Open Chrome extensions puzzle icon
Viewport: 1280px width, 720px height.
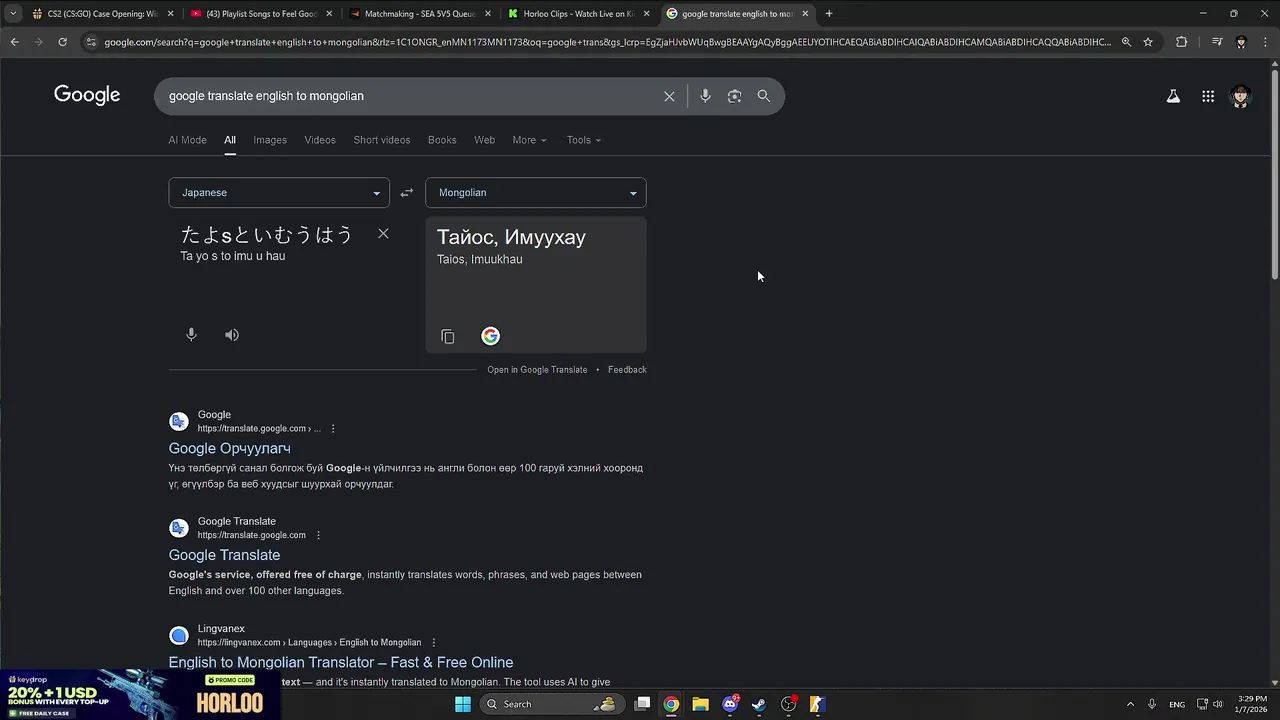(x=1181, y=42)
